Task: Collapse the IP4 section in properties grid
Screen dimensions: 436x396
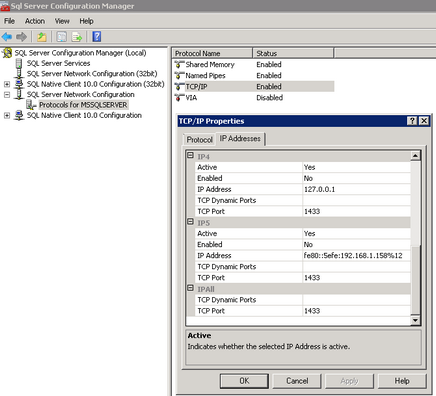Action: [x=190, y=155]
